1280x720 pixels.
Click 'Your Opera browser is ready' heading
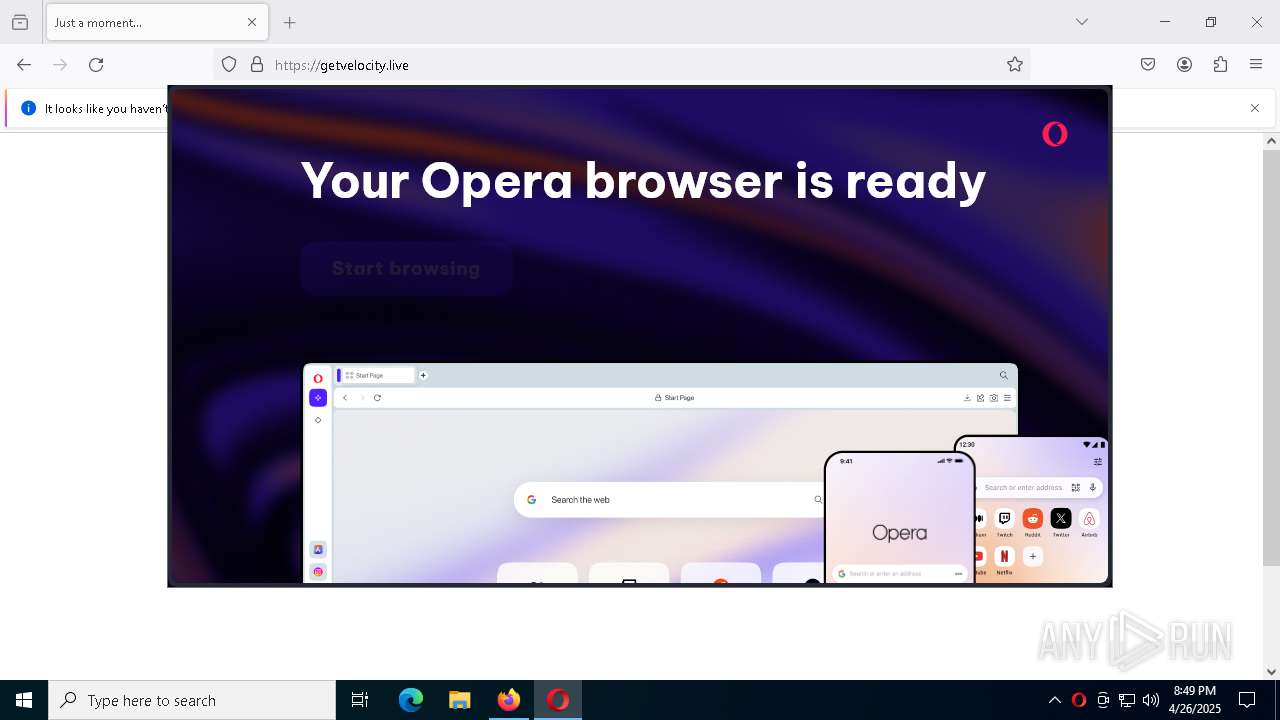click(x=643, y=181)
